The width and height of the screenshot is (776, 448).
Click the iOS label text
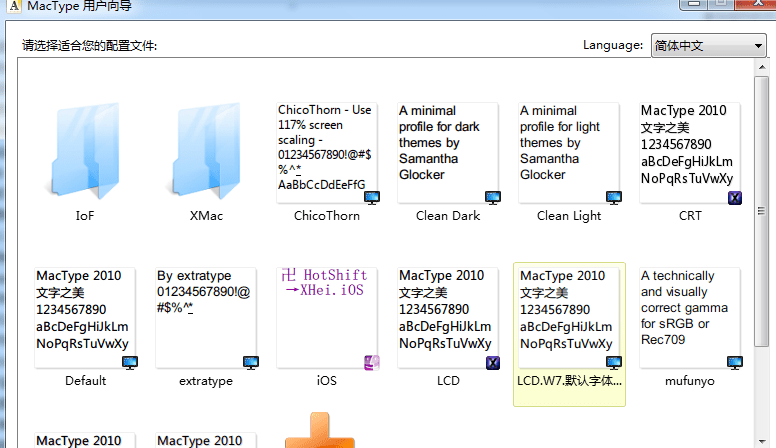[x=327, y=381]
